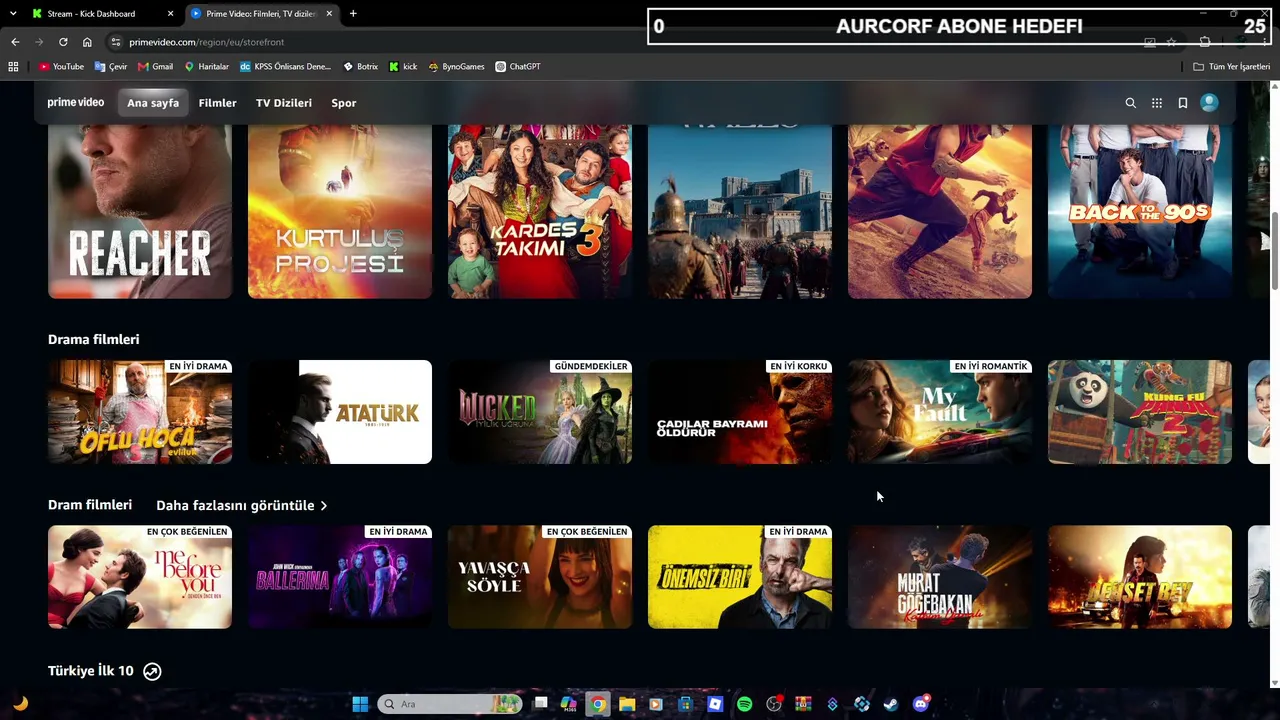Open the Prime Video profile avatar

pyautogui.click(x=1209, y=102)
